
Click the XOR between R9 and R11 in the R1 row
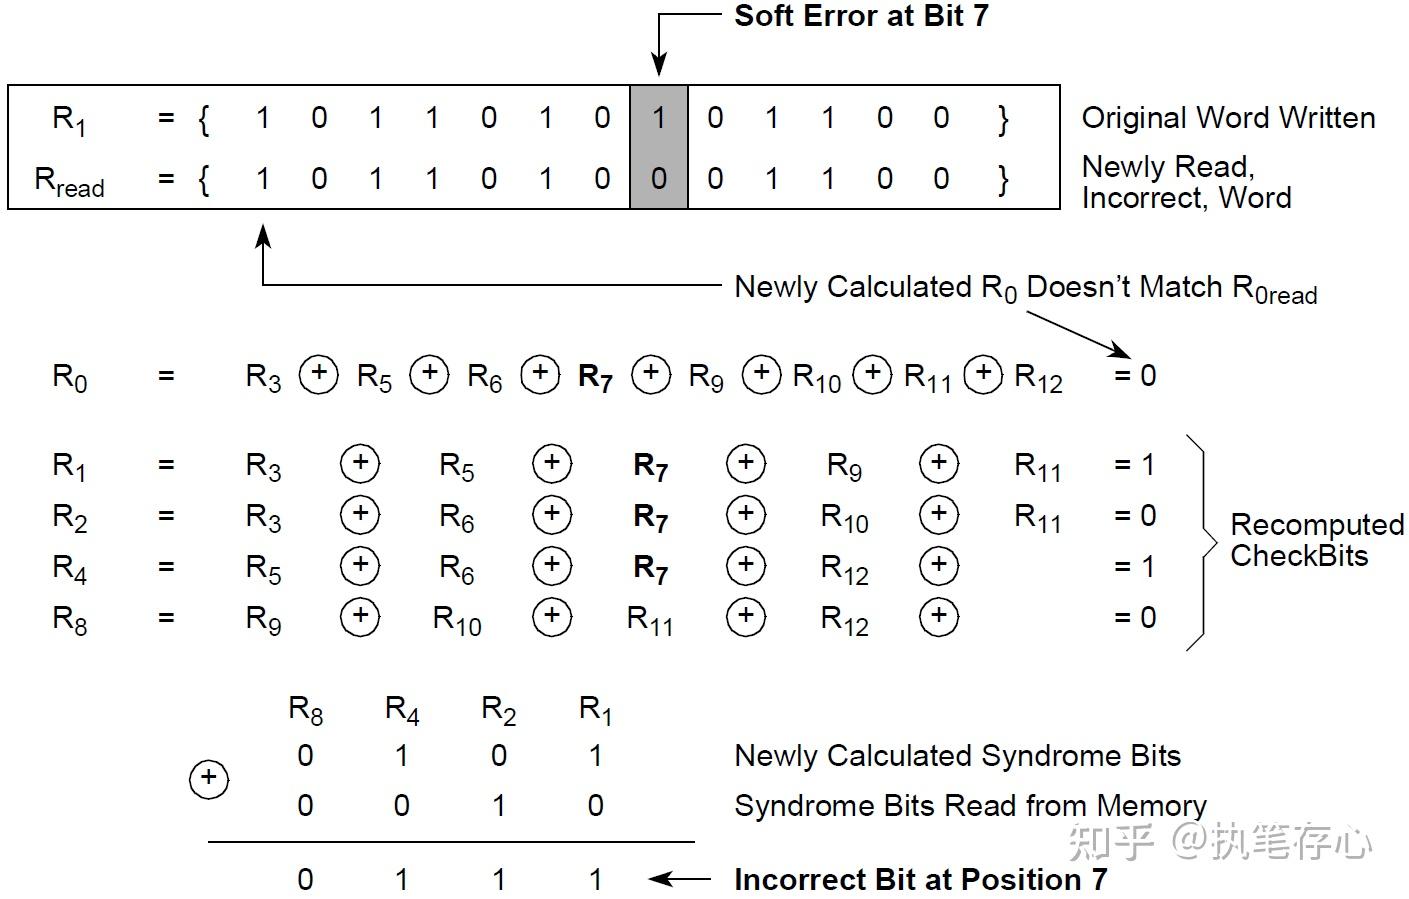938,463
